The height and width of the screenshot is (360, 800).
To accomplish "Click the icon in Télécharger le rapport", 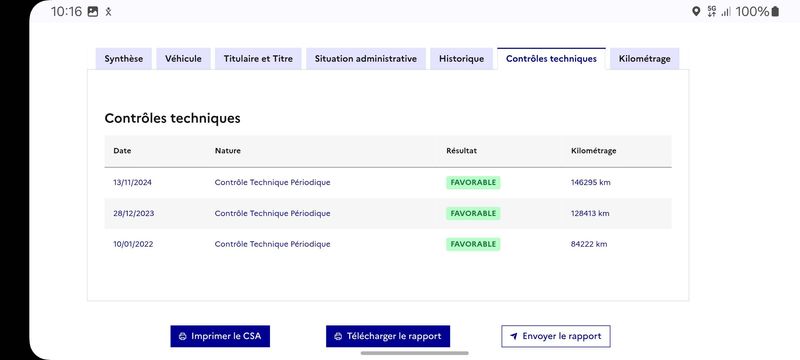I will 338,337.
